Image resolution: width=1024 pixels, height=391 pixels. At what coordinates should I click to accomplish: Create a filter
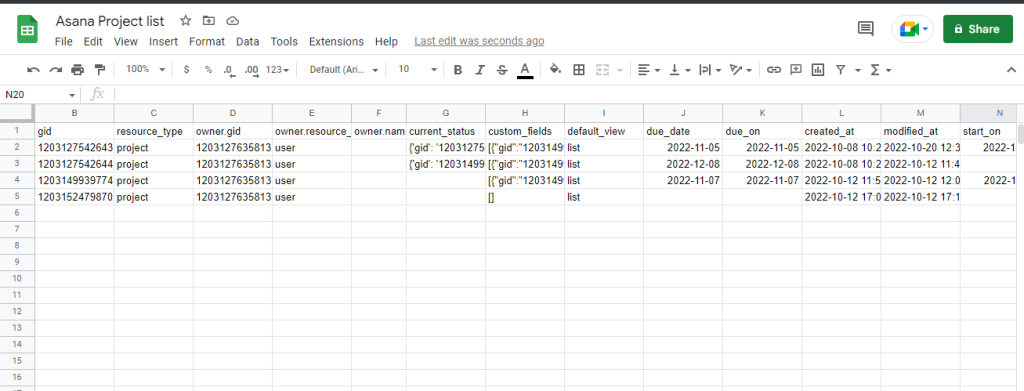coord(840,69)
